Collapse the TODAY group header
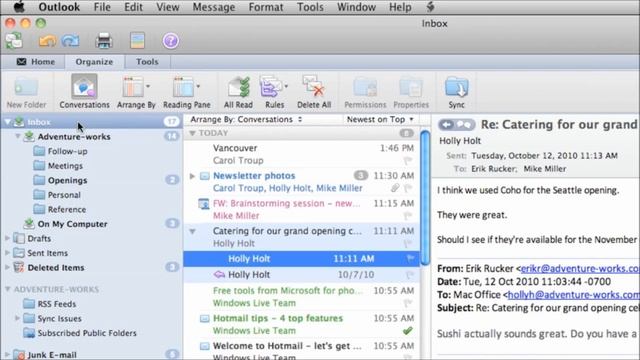Viewport: 640px width, 360px height. point(192,133)
